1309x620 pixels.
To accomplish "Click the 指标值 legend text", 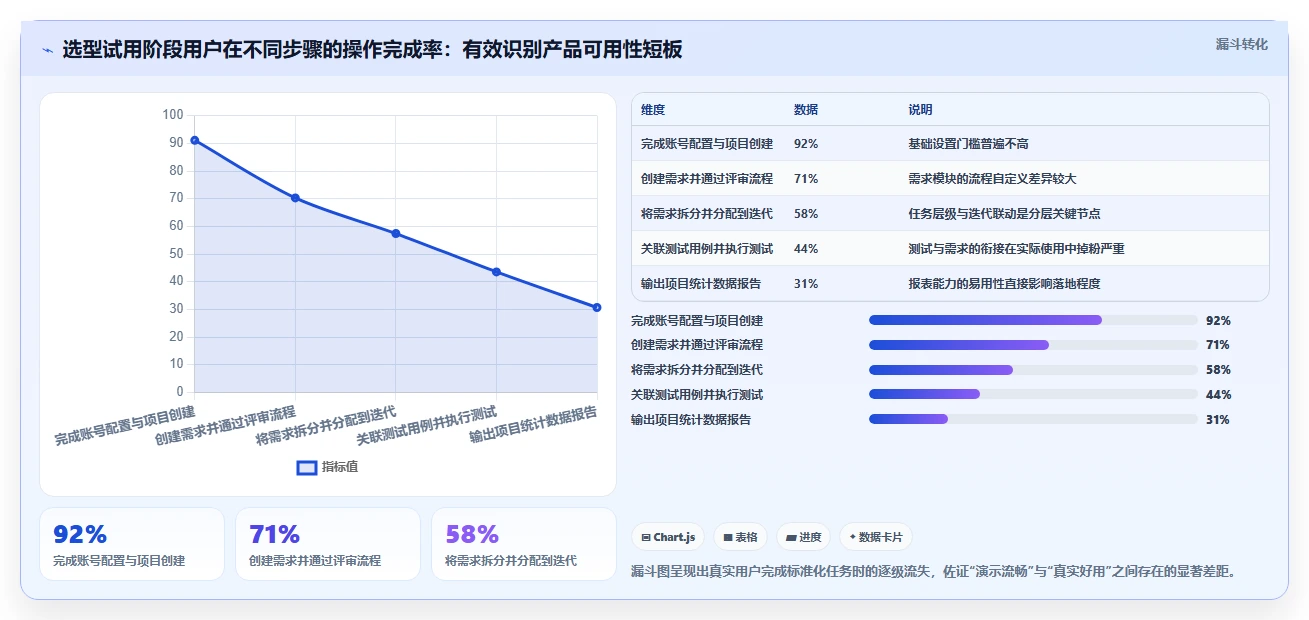I will [340, 467].
